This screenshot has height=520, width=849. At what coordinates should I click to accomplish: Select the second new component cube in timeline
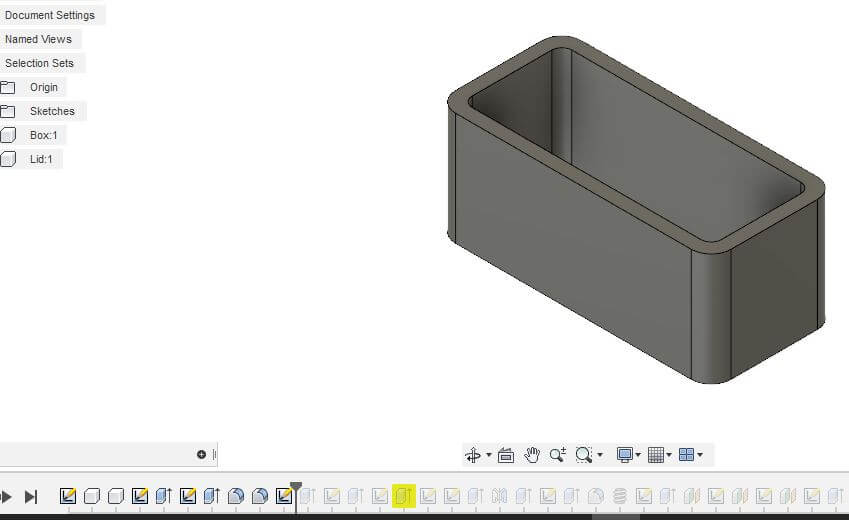(116, 496)
